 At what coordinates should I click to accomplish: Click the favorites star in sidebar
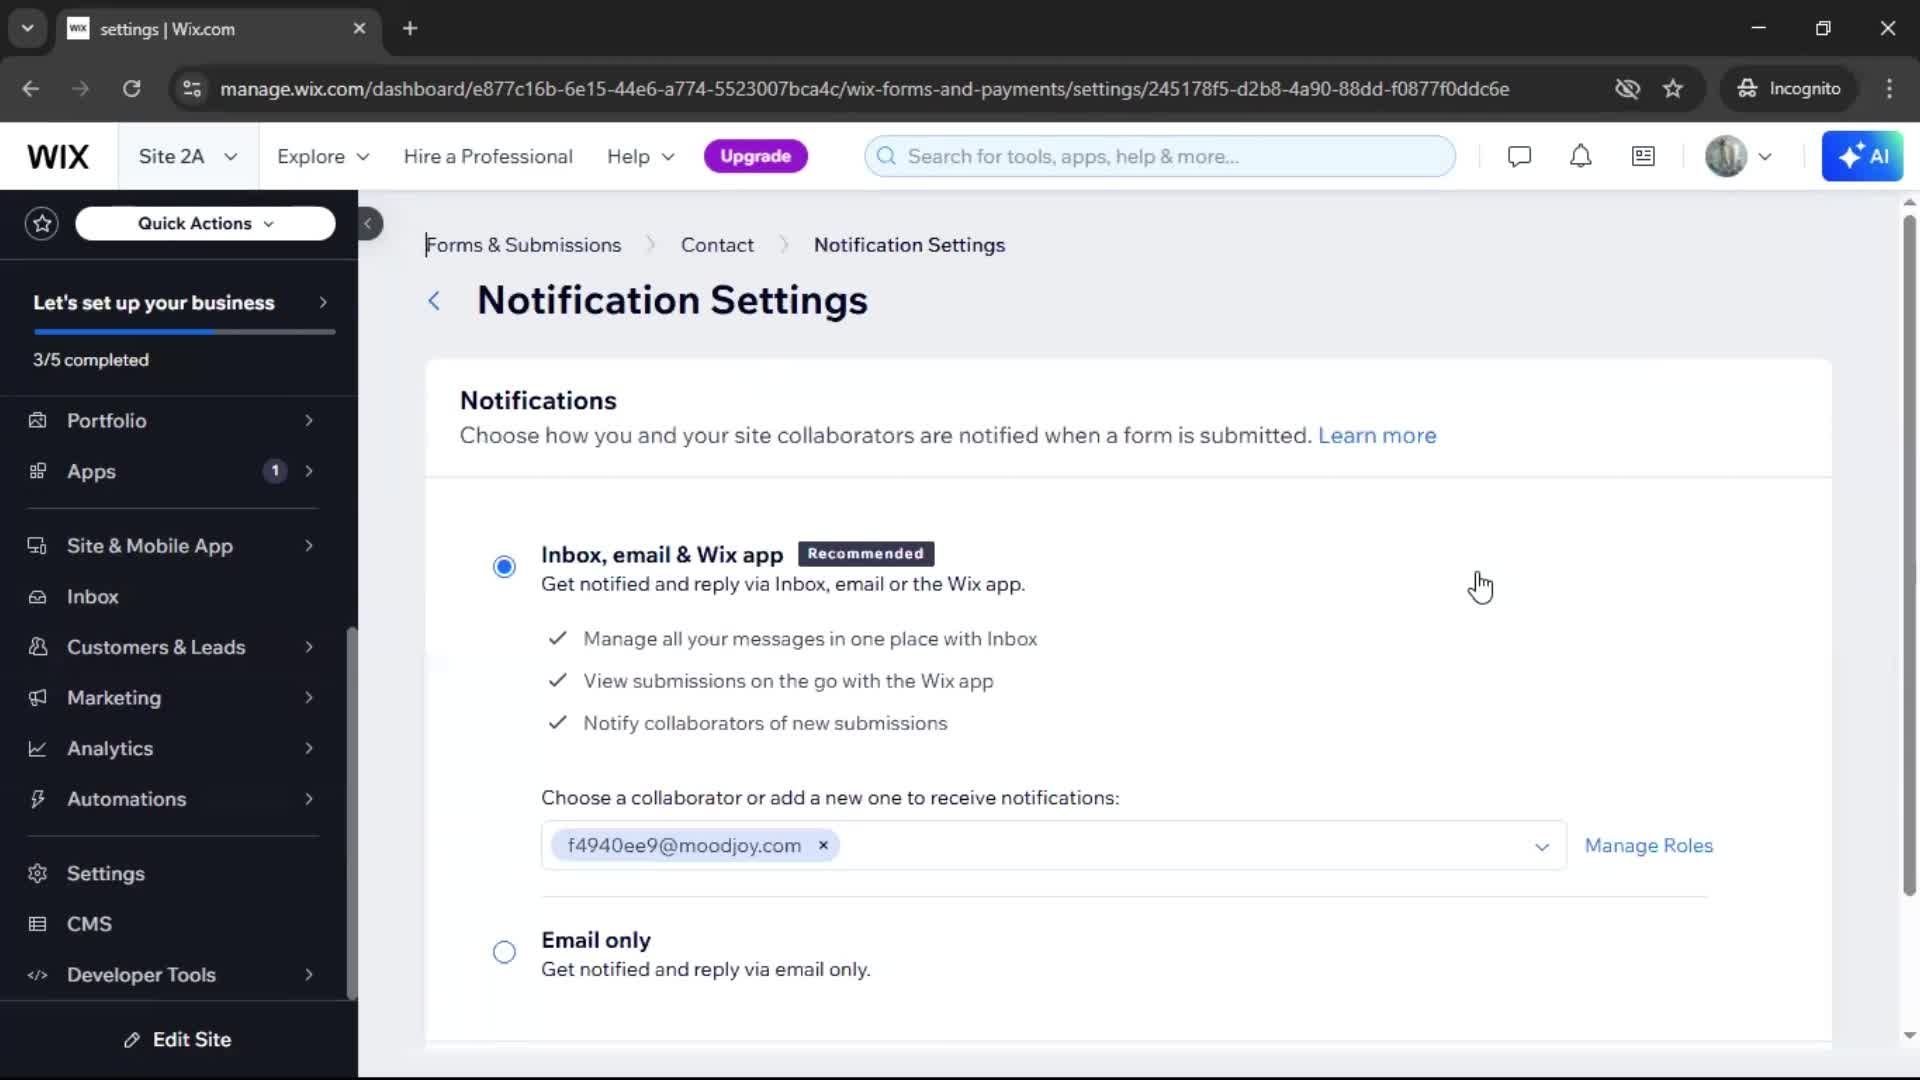pyautogui.click(x=42, y=223)
